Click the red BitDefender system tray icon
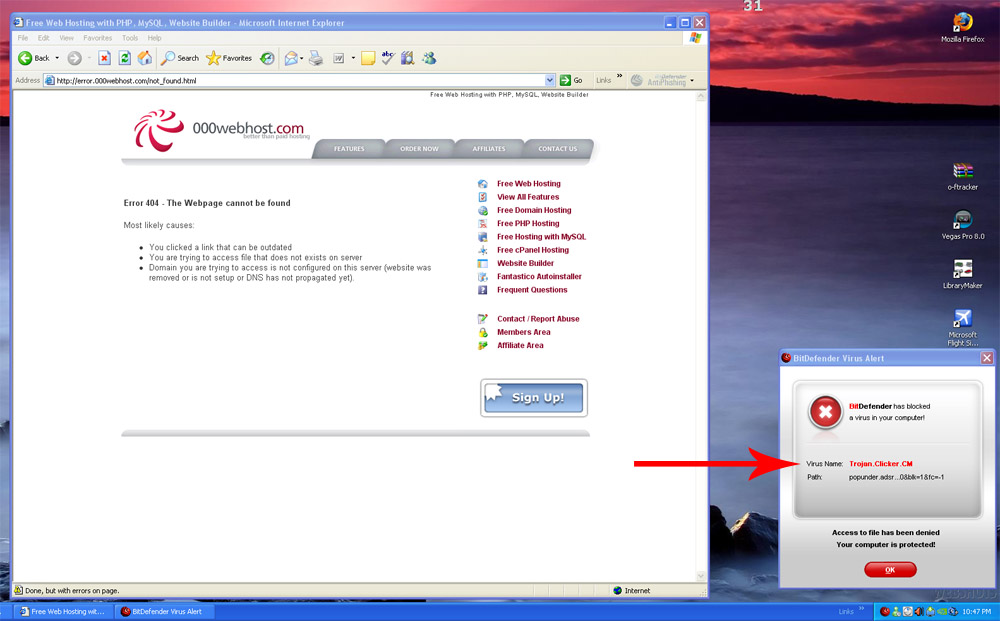 [x=885, y=611]
